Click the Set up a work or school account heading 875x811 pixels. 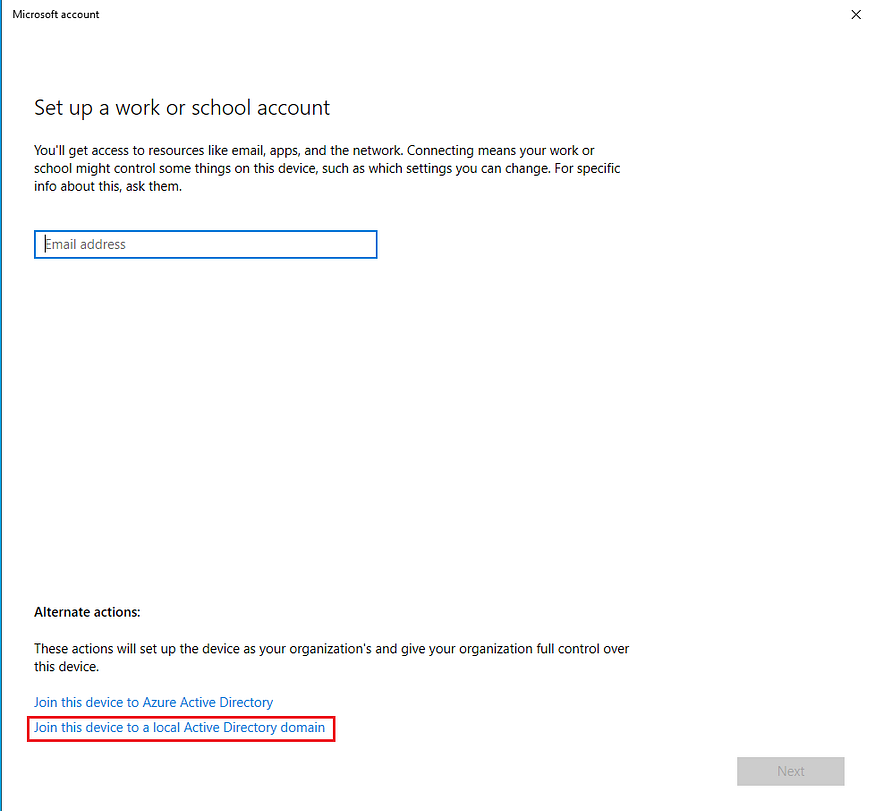coord(181,107)
